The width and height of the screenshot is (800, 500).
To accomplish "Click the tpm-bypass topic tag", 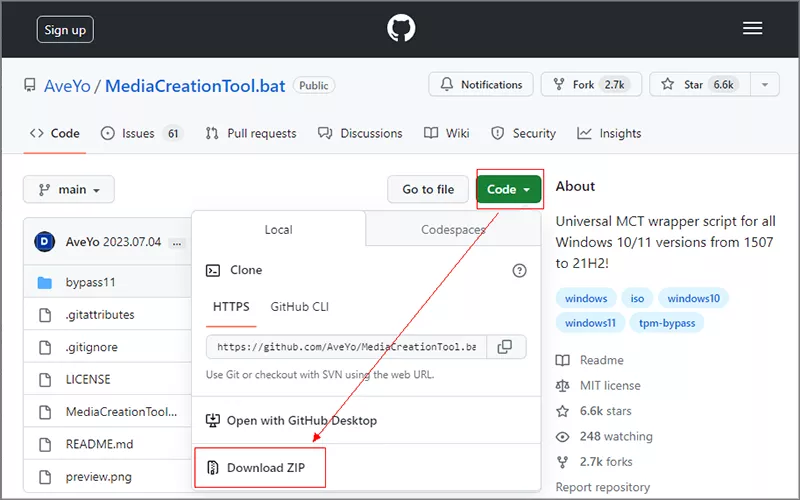I will coord(667,323).
